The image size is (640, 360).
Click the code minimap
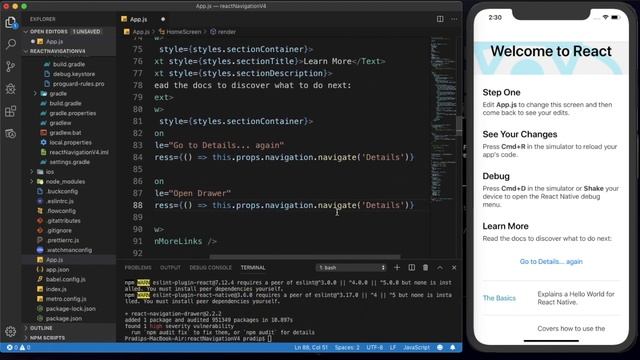(x=444, y=118)
